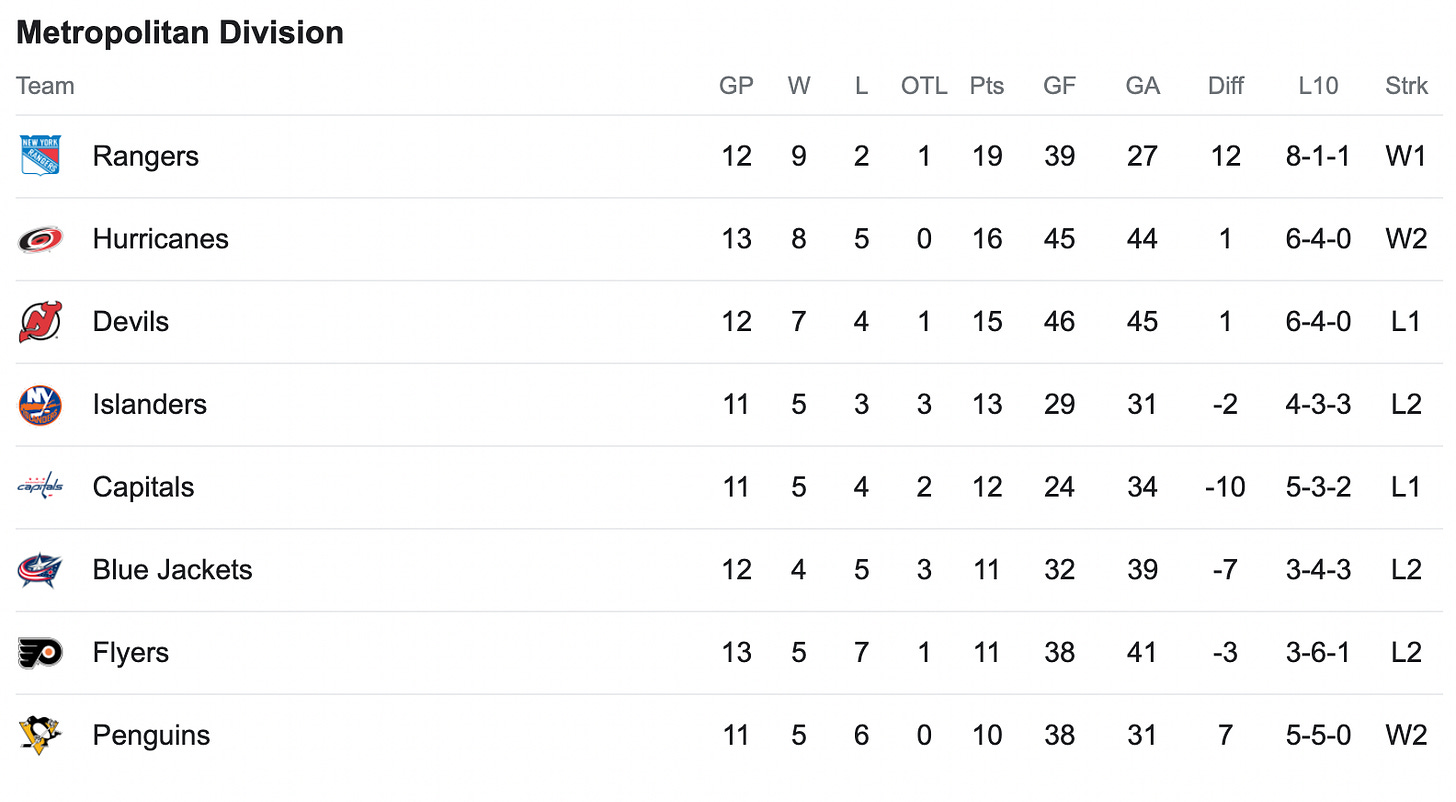Click the OTL column header
Image resolution: width=1456 pixels, height=802 pixels.
(x=923, y=86)
